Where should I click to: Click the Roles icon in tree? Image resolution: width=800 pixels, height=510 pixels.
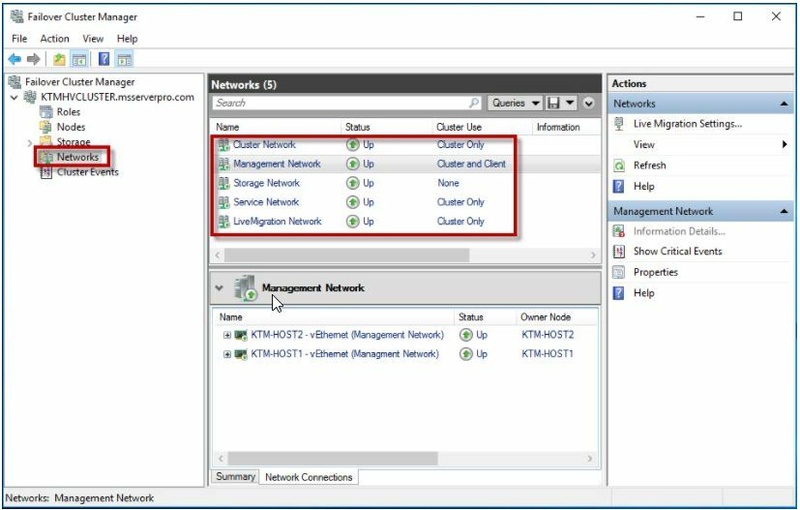coord(46,112)
